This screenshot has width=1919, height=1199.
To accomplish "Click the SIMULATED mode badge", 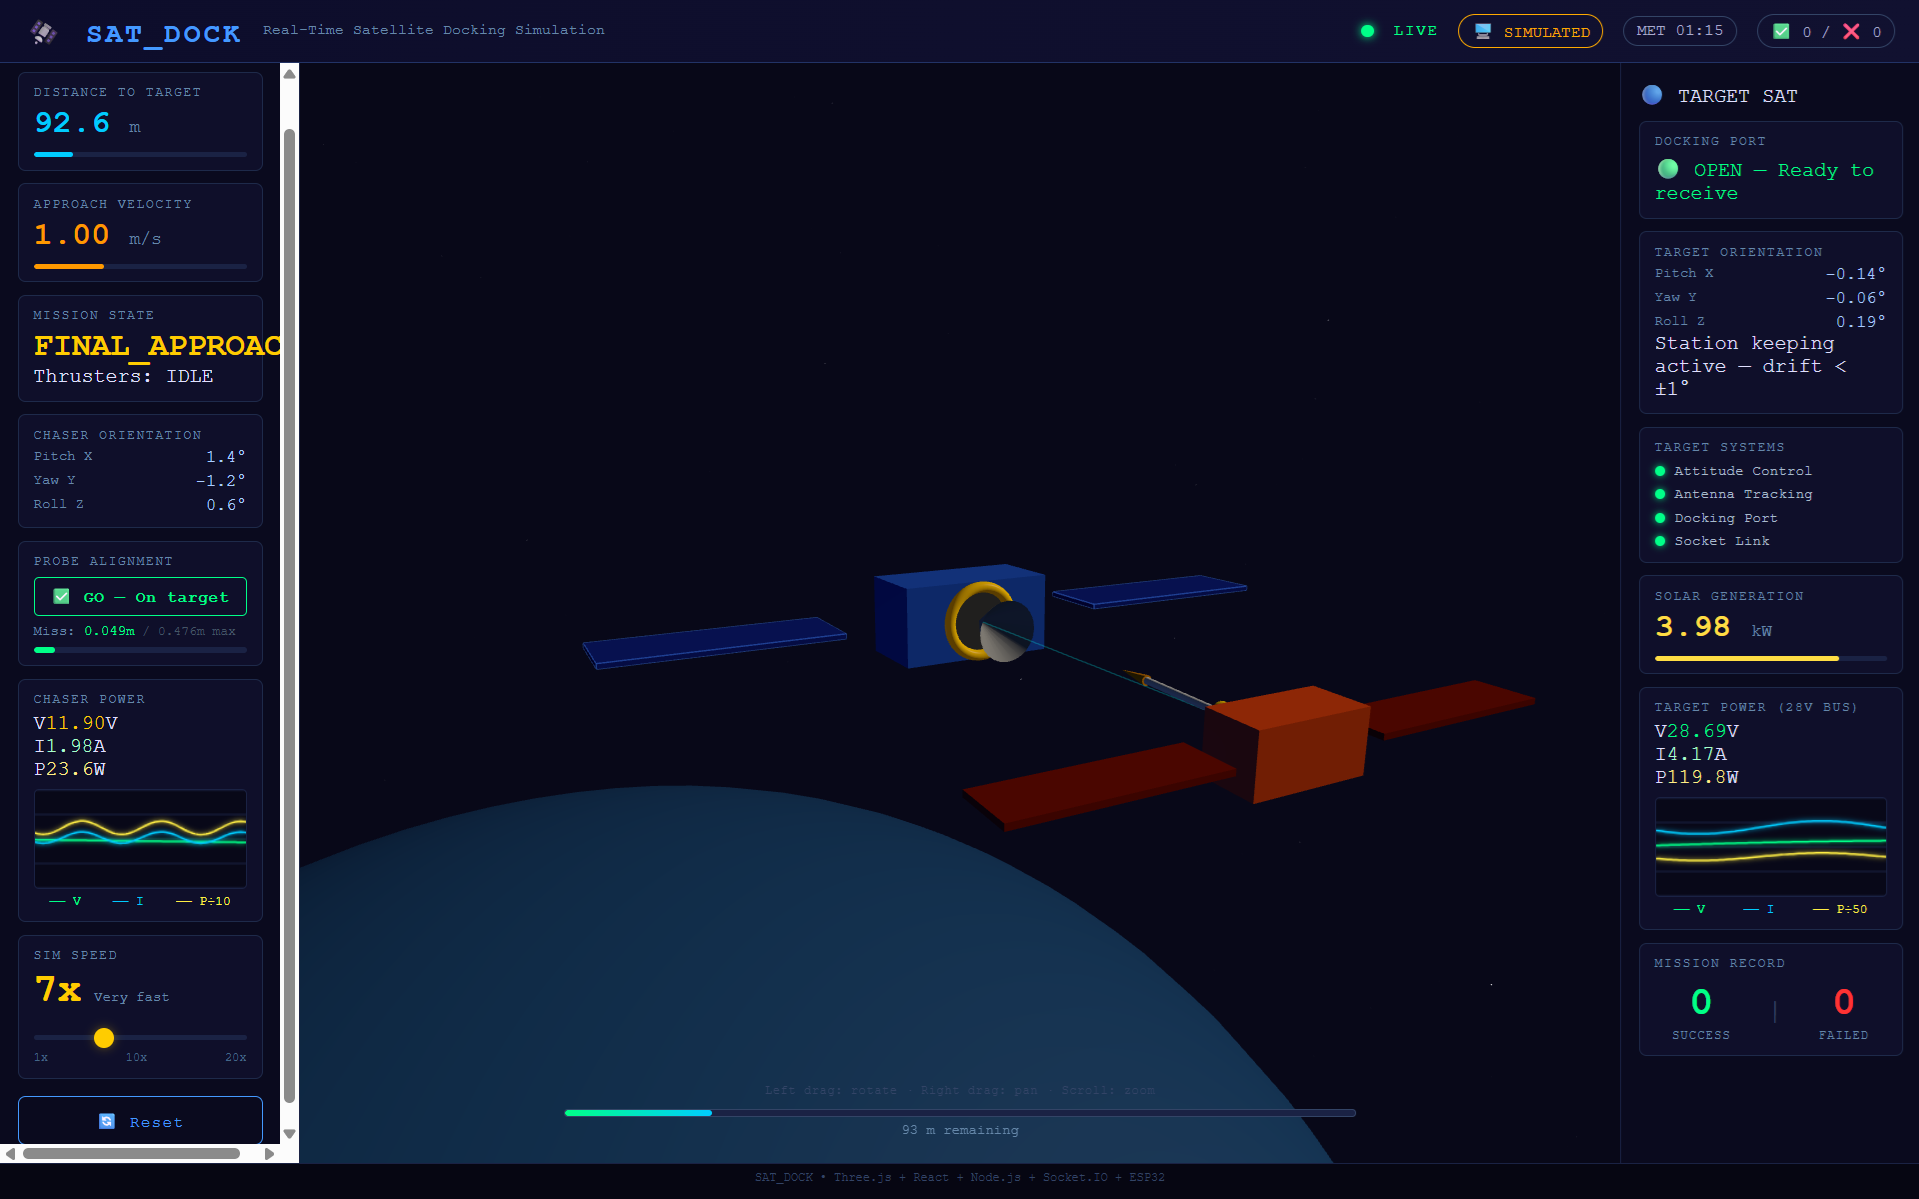I will [x=1530, y=31].
